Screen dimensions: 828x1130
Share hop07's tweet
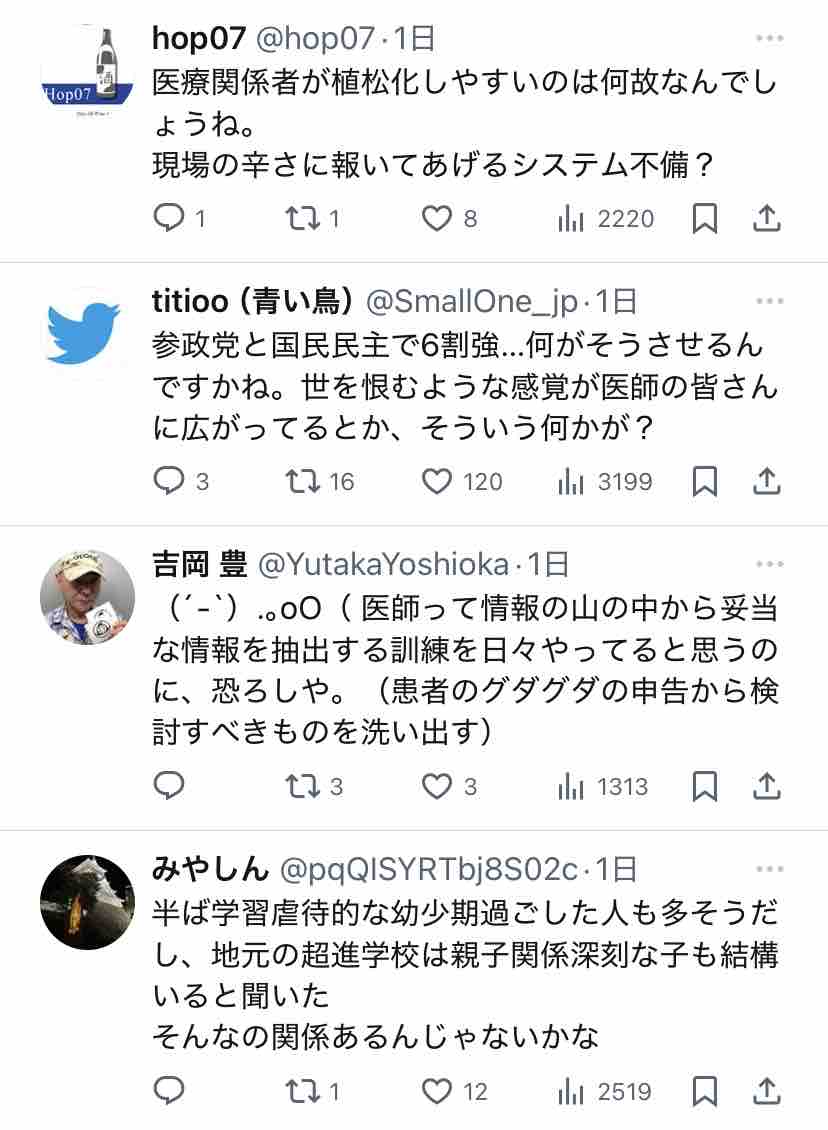click(767, 218)
